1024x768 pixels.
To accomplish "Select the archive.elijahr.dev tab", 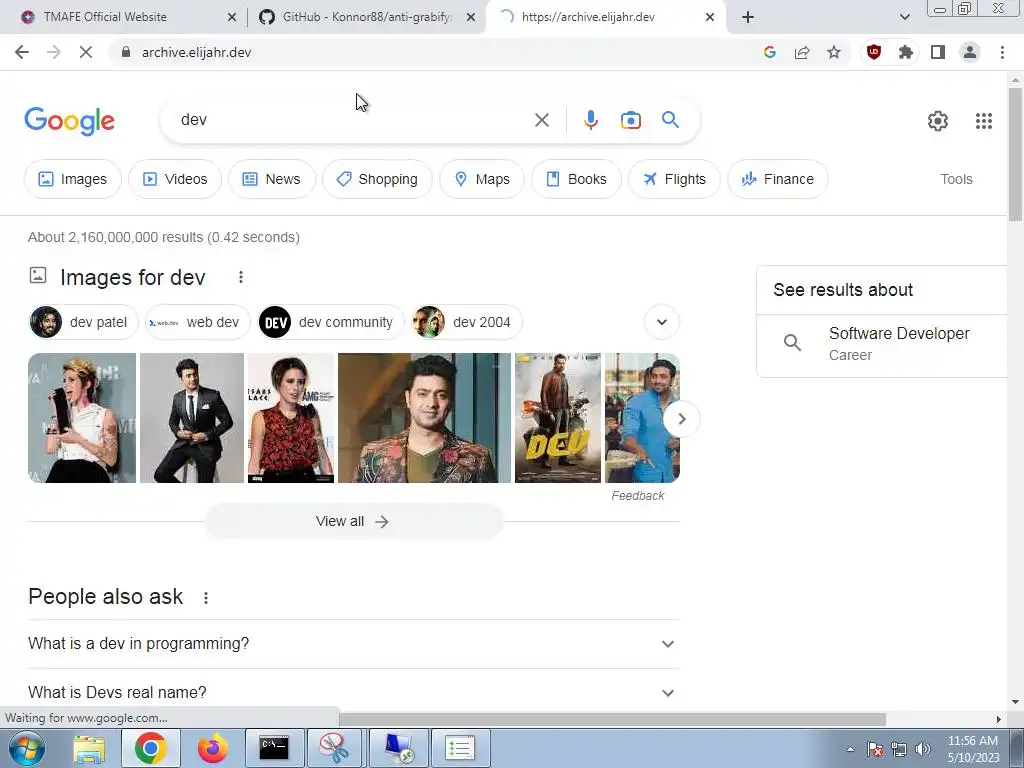I will tap(604, 17).
